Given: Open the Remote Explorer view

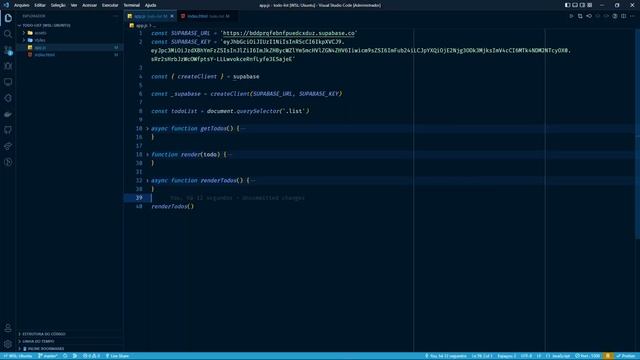Looking at the screenshot, I should point(8,82).
